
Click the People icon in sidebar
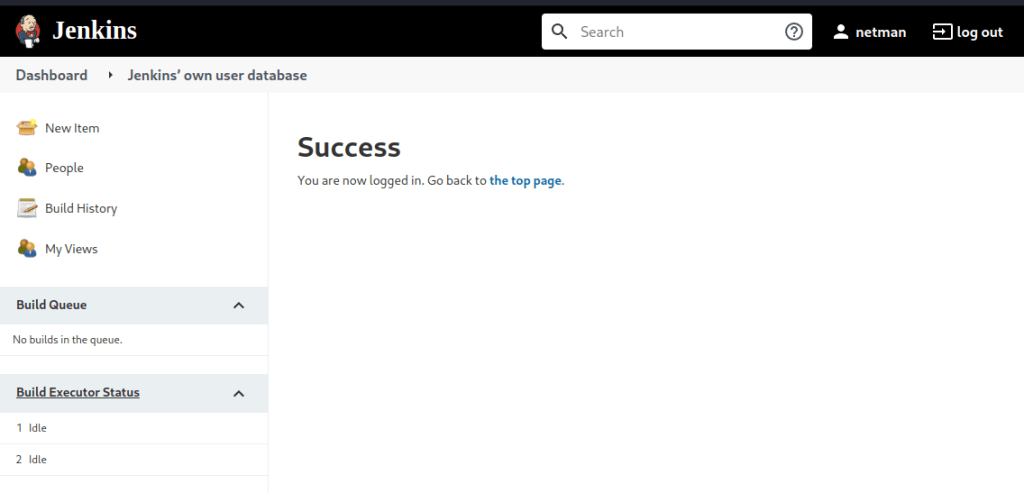pos(27,168)
